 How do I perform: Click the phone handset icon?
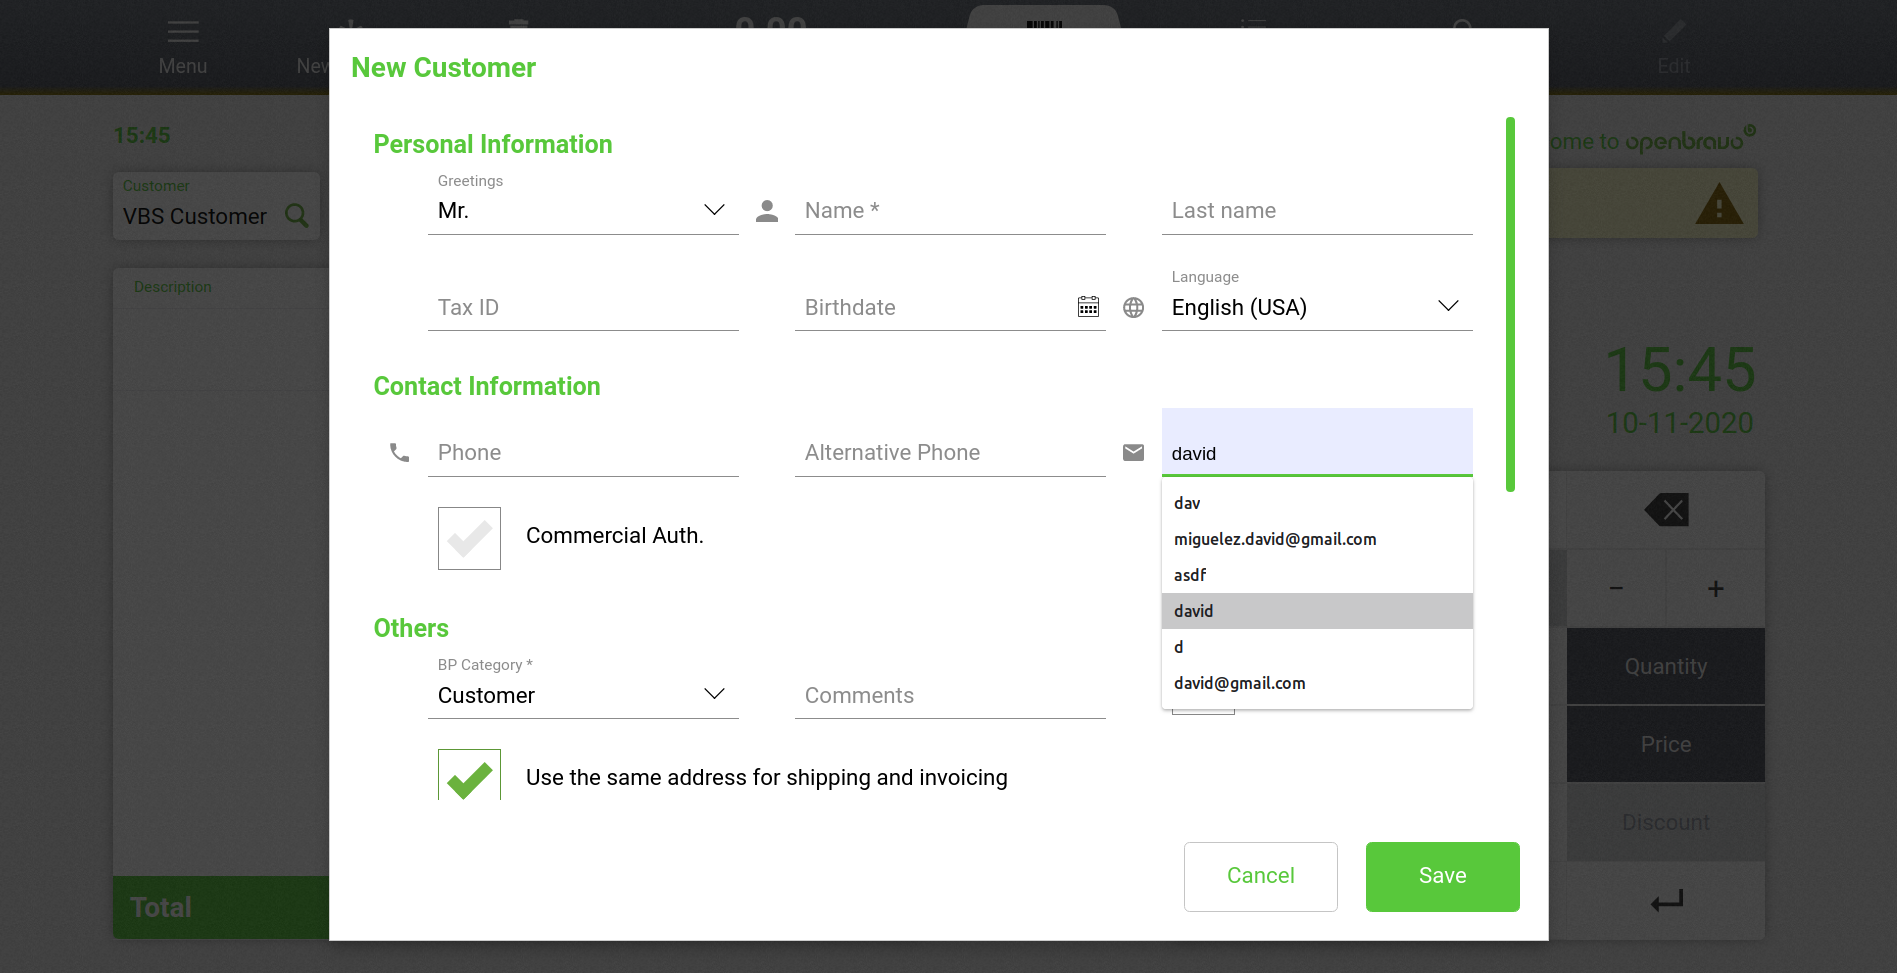(399, 453)
